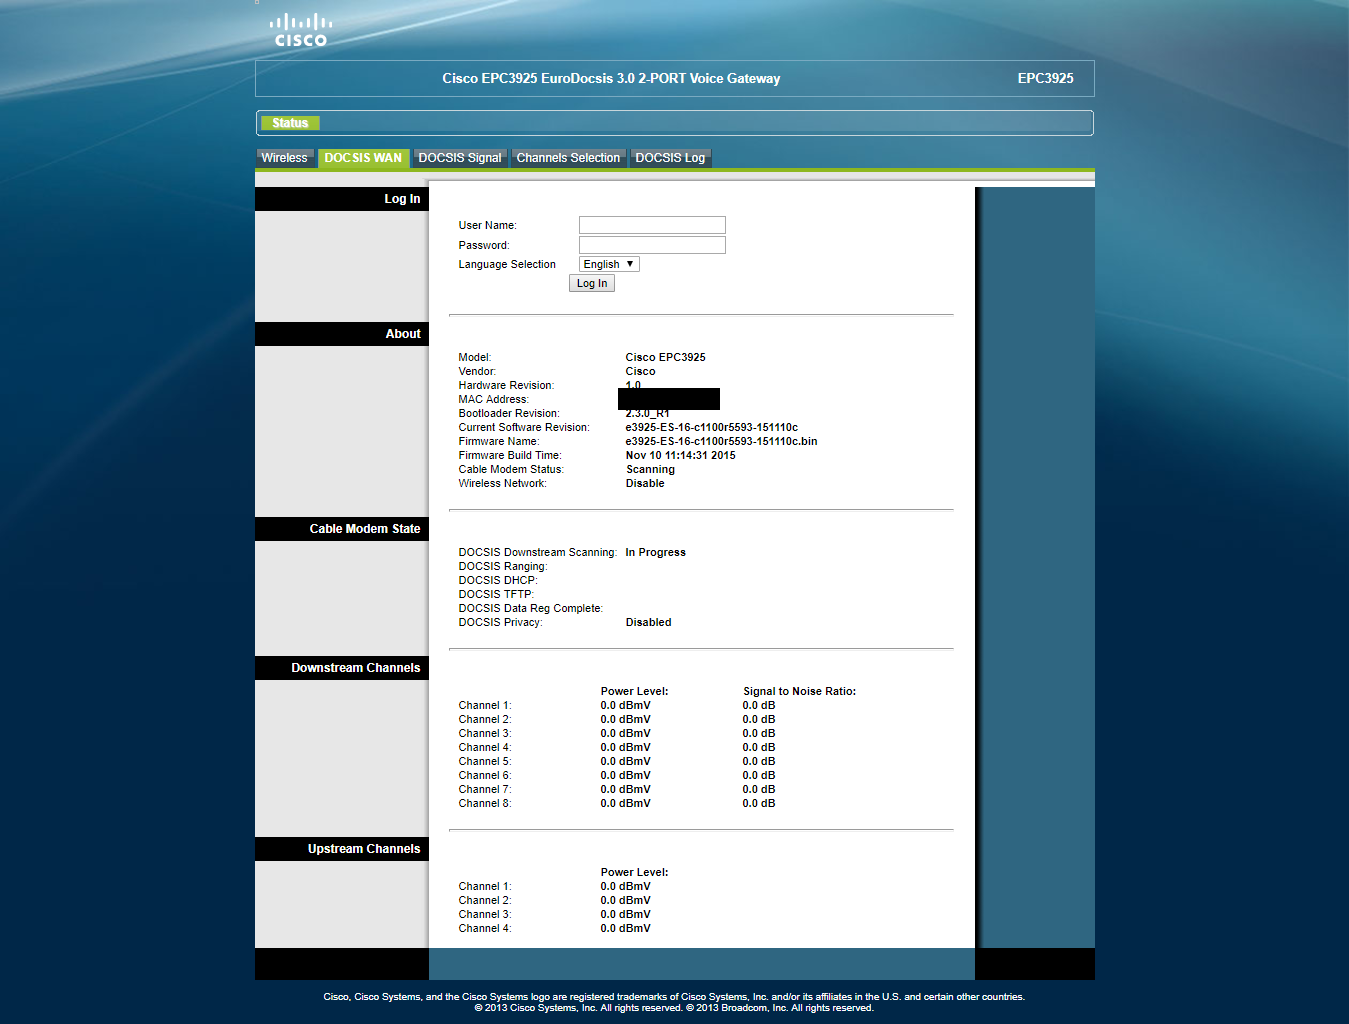Focus the Password input field

click(x=652, y=245)
